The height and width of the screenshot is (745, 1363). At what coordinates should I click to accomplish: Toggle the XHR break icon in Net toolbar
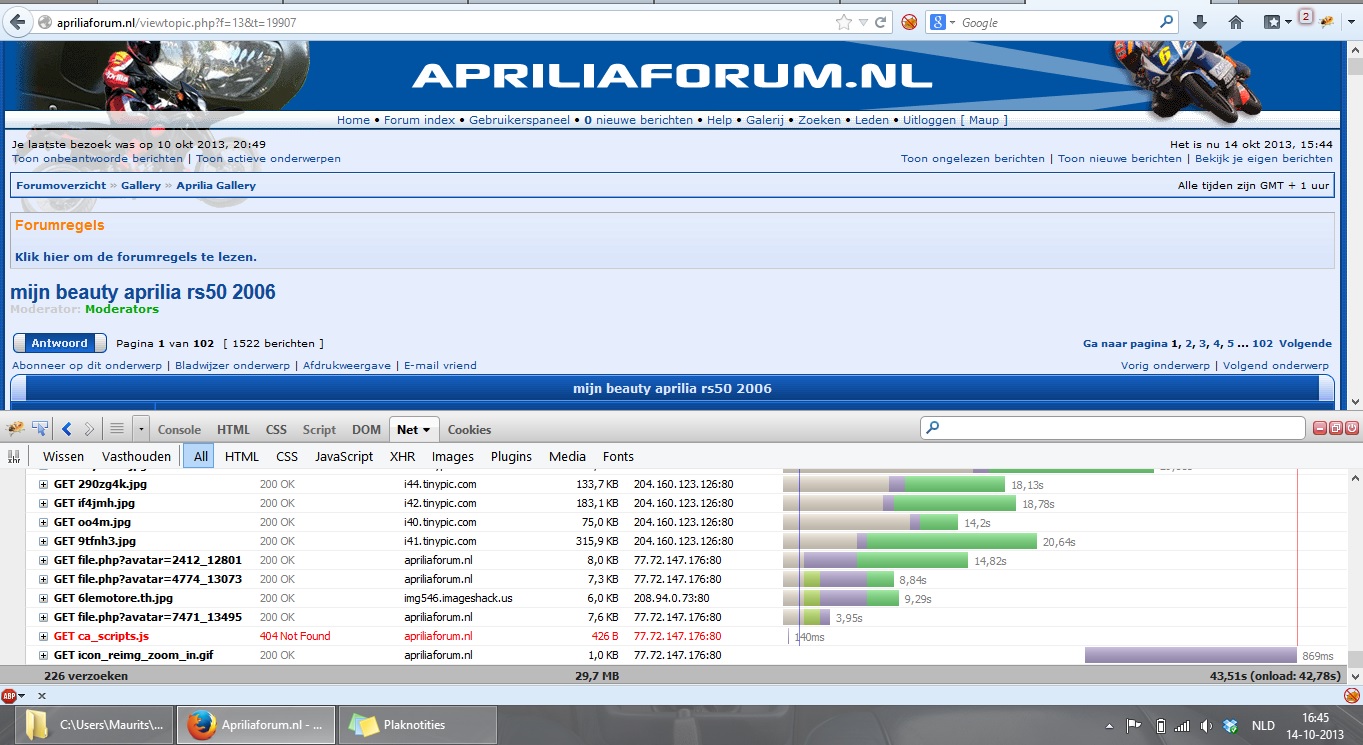coord(14,457)
